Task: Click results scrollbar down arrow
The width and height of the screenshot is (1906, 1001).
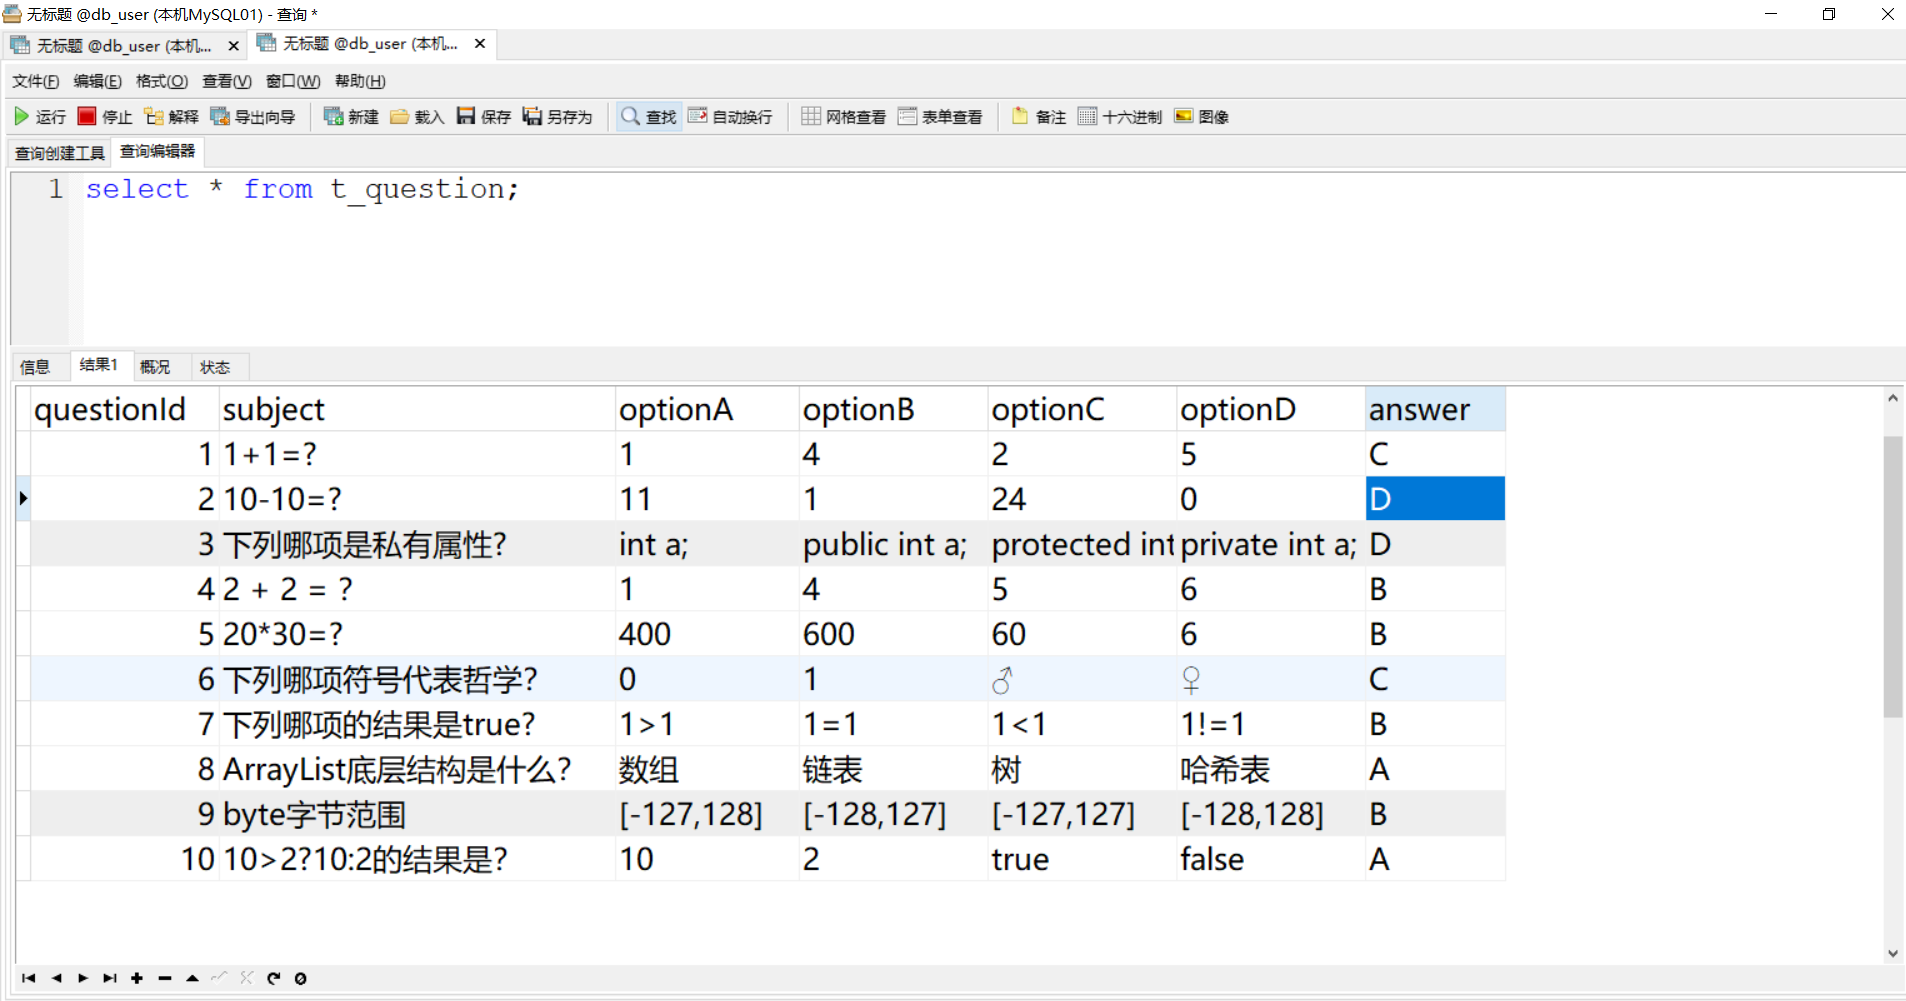Action: [x=1892, y=953]
